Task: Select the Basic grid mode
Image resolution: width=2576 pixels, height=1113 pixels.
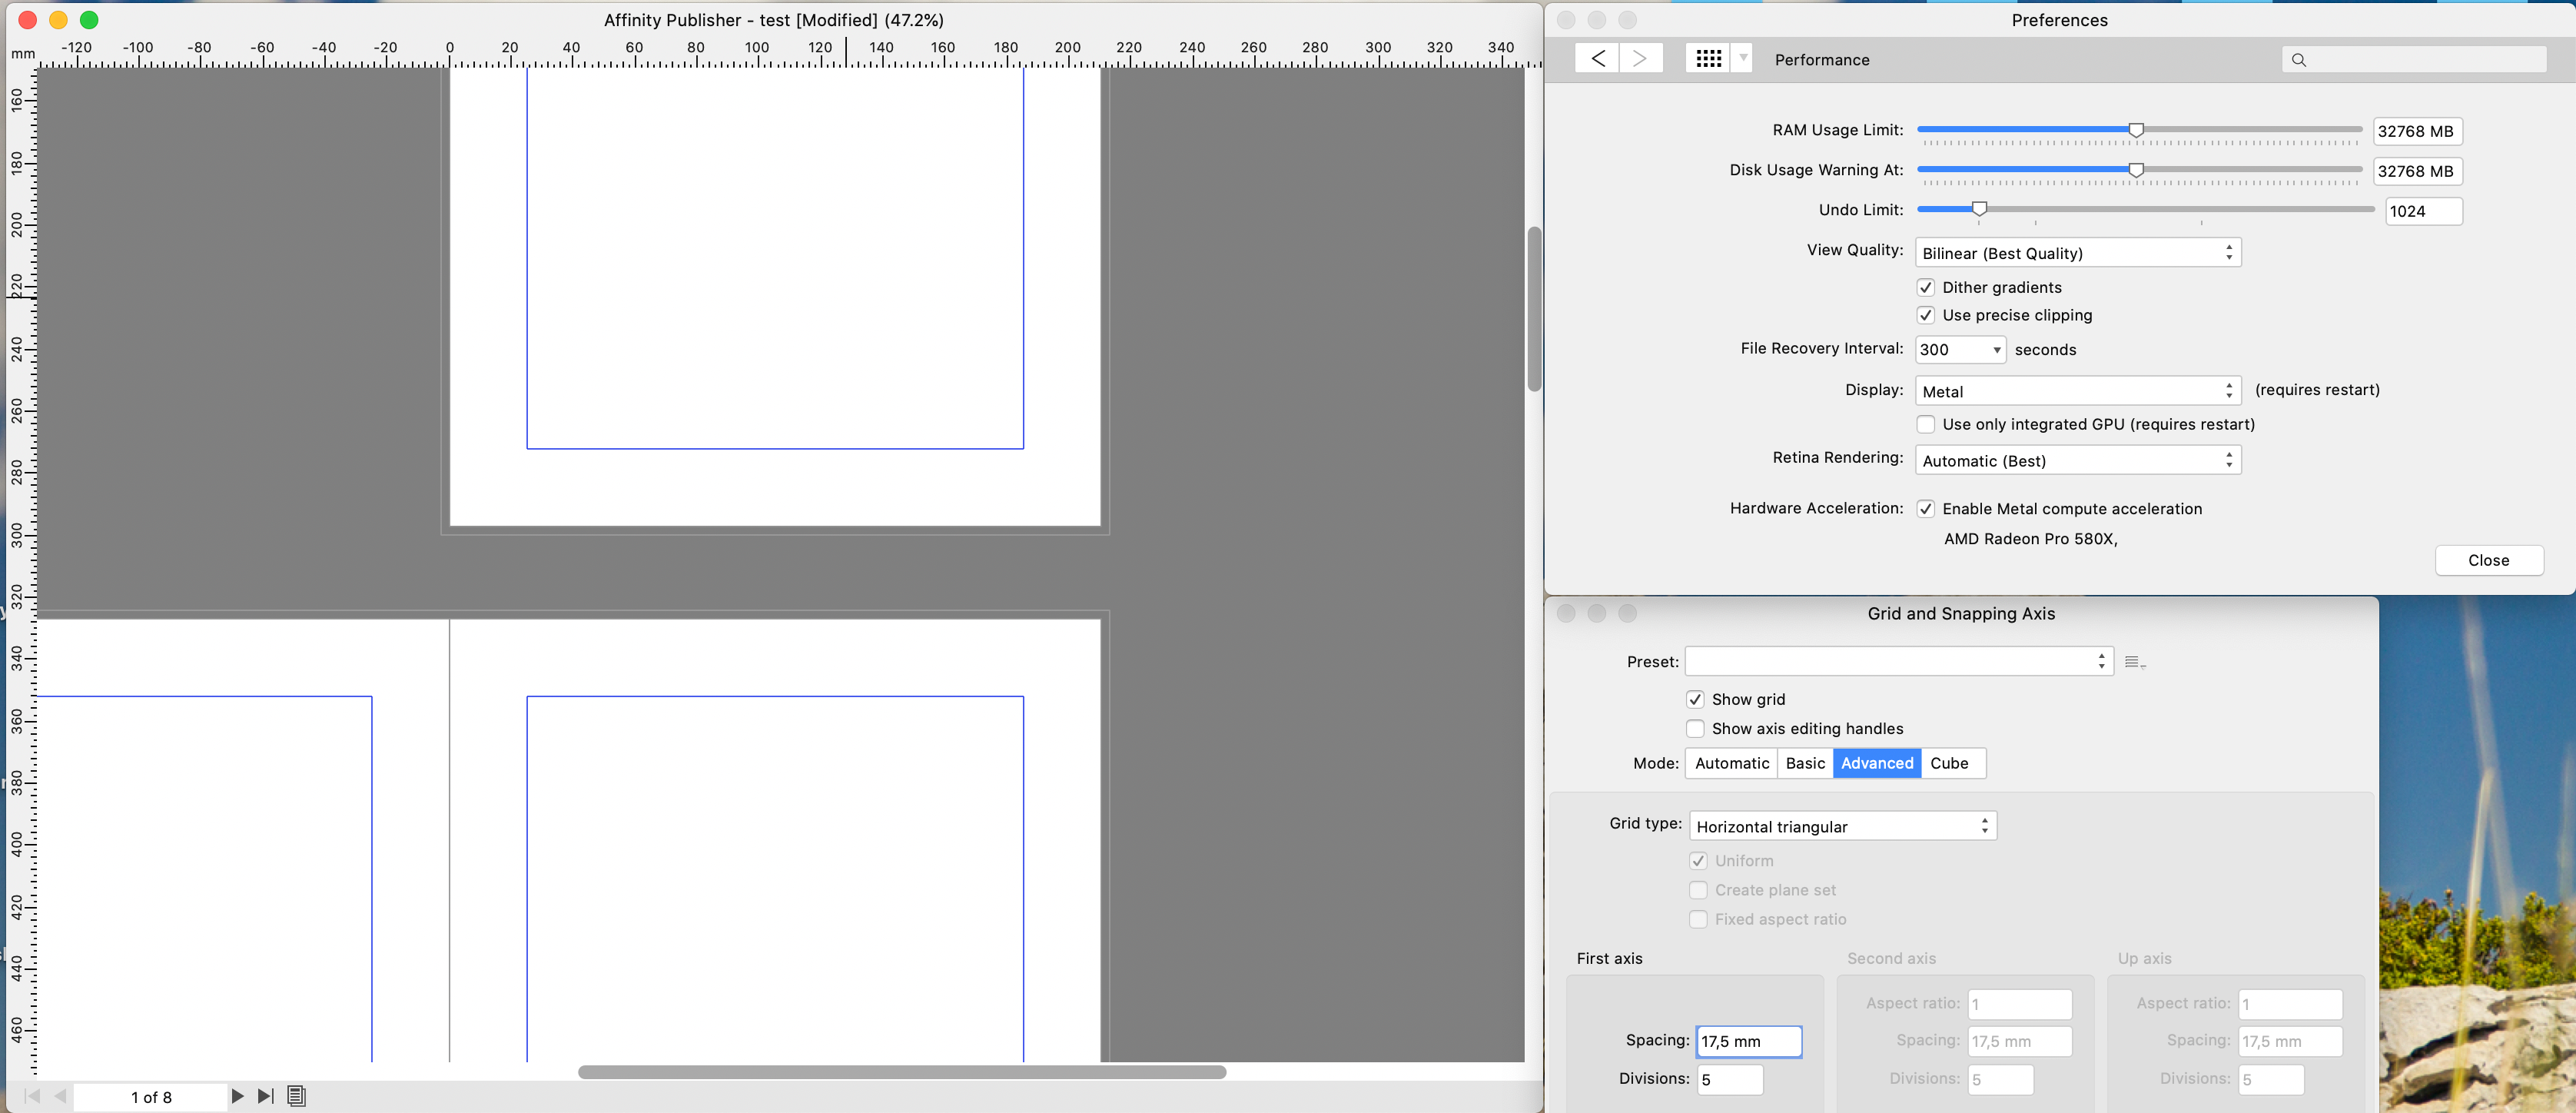Action: point(1805,763)
